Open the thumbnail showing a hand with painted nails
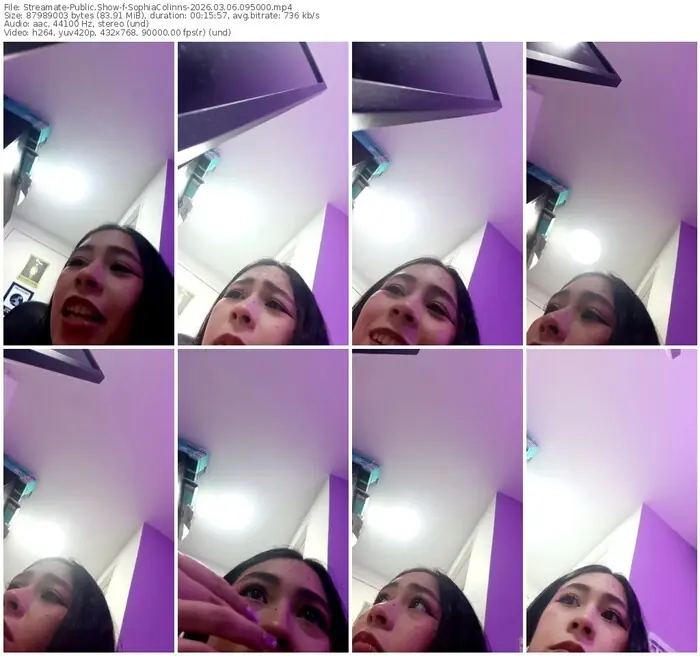700x656 pixels. tap(263, 500)
